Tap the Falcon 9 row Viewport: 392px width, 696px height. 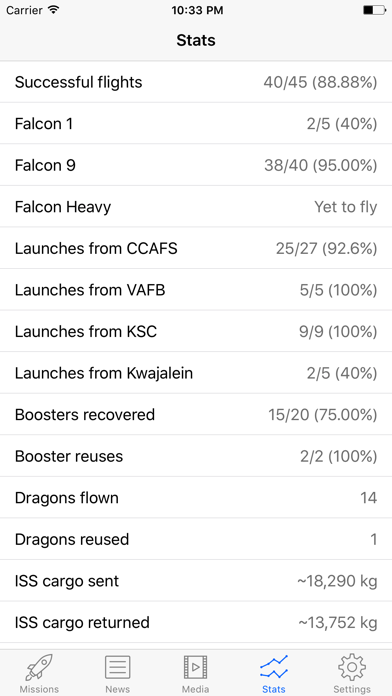196,165
